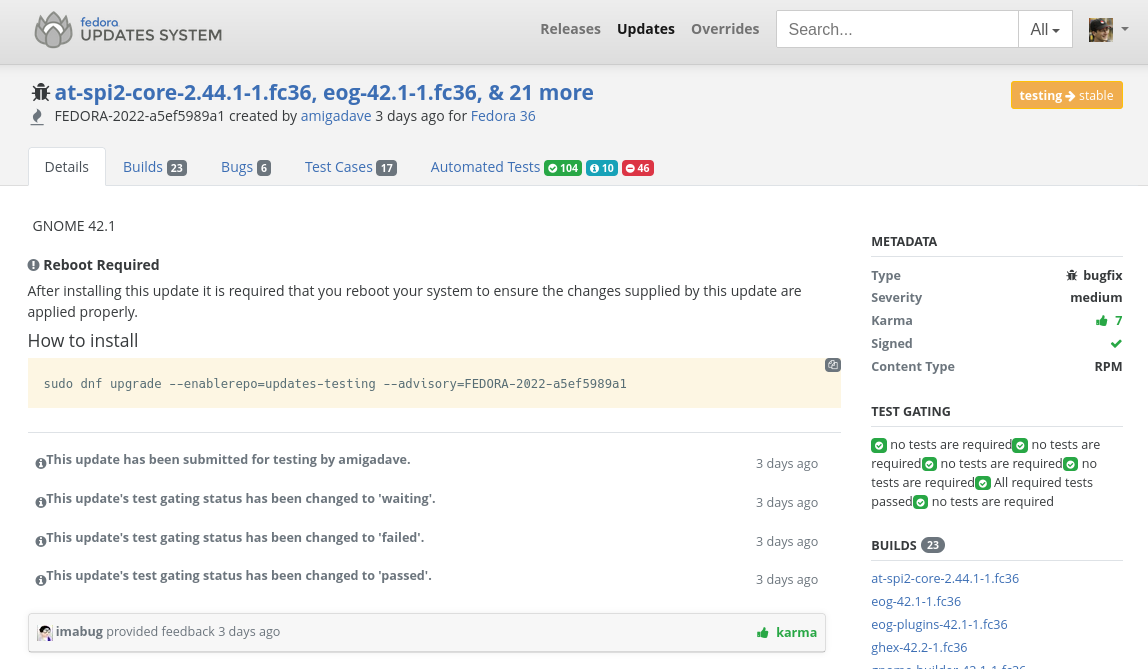Click the thumbs-up karma icon in Metadata
Image resolution: width=1148 pixels, height=669 pixels.
[1104, 320]
